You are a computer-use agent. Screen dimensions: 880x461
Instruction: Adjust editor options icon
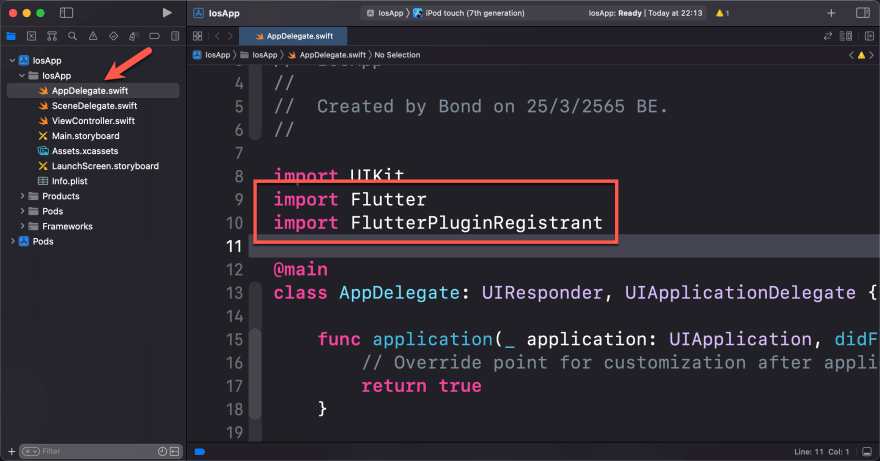846,36
